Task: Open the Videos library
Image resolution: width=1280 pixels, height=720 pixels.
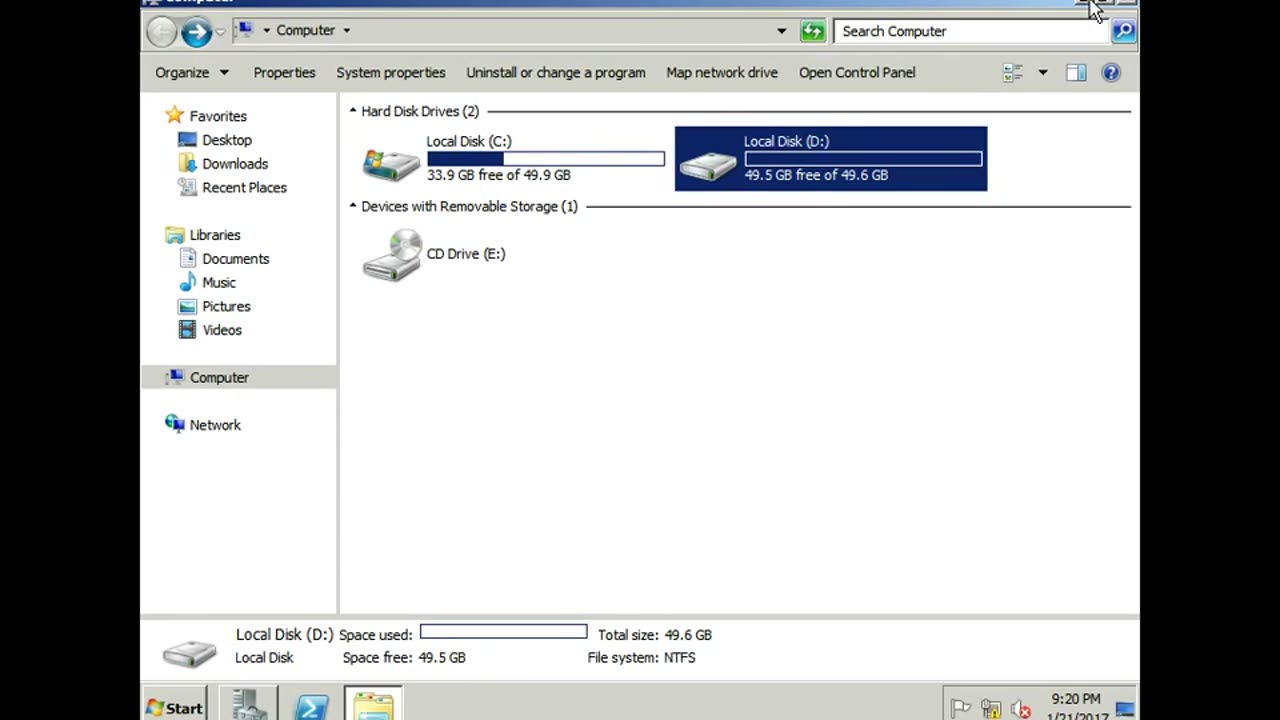Action: click(x=222, y=330)
